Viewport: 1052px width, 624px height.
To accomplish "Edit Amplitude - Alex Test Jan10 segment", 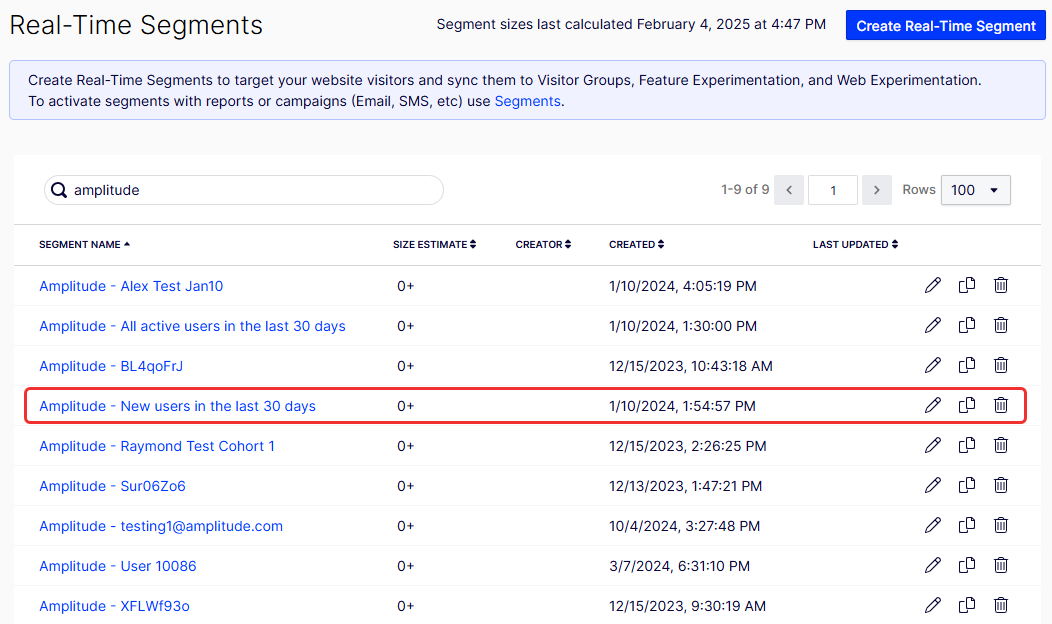I will point(933,285).
